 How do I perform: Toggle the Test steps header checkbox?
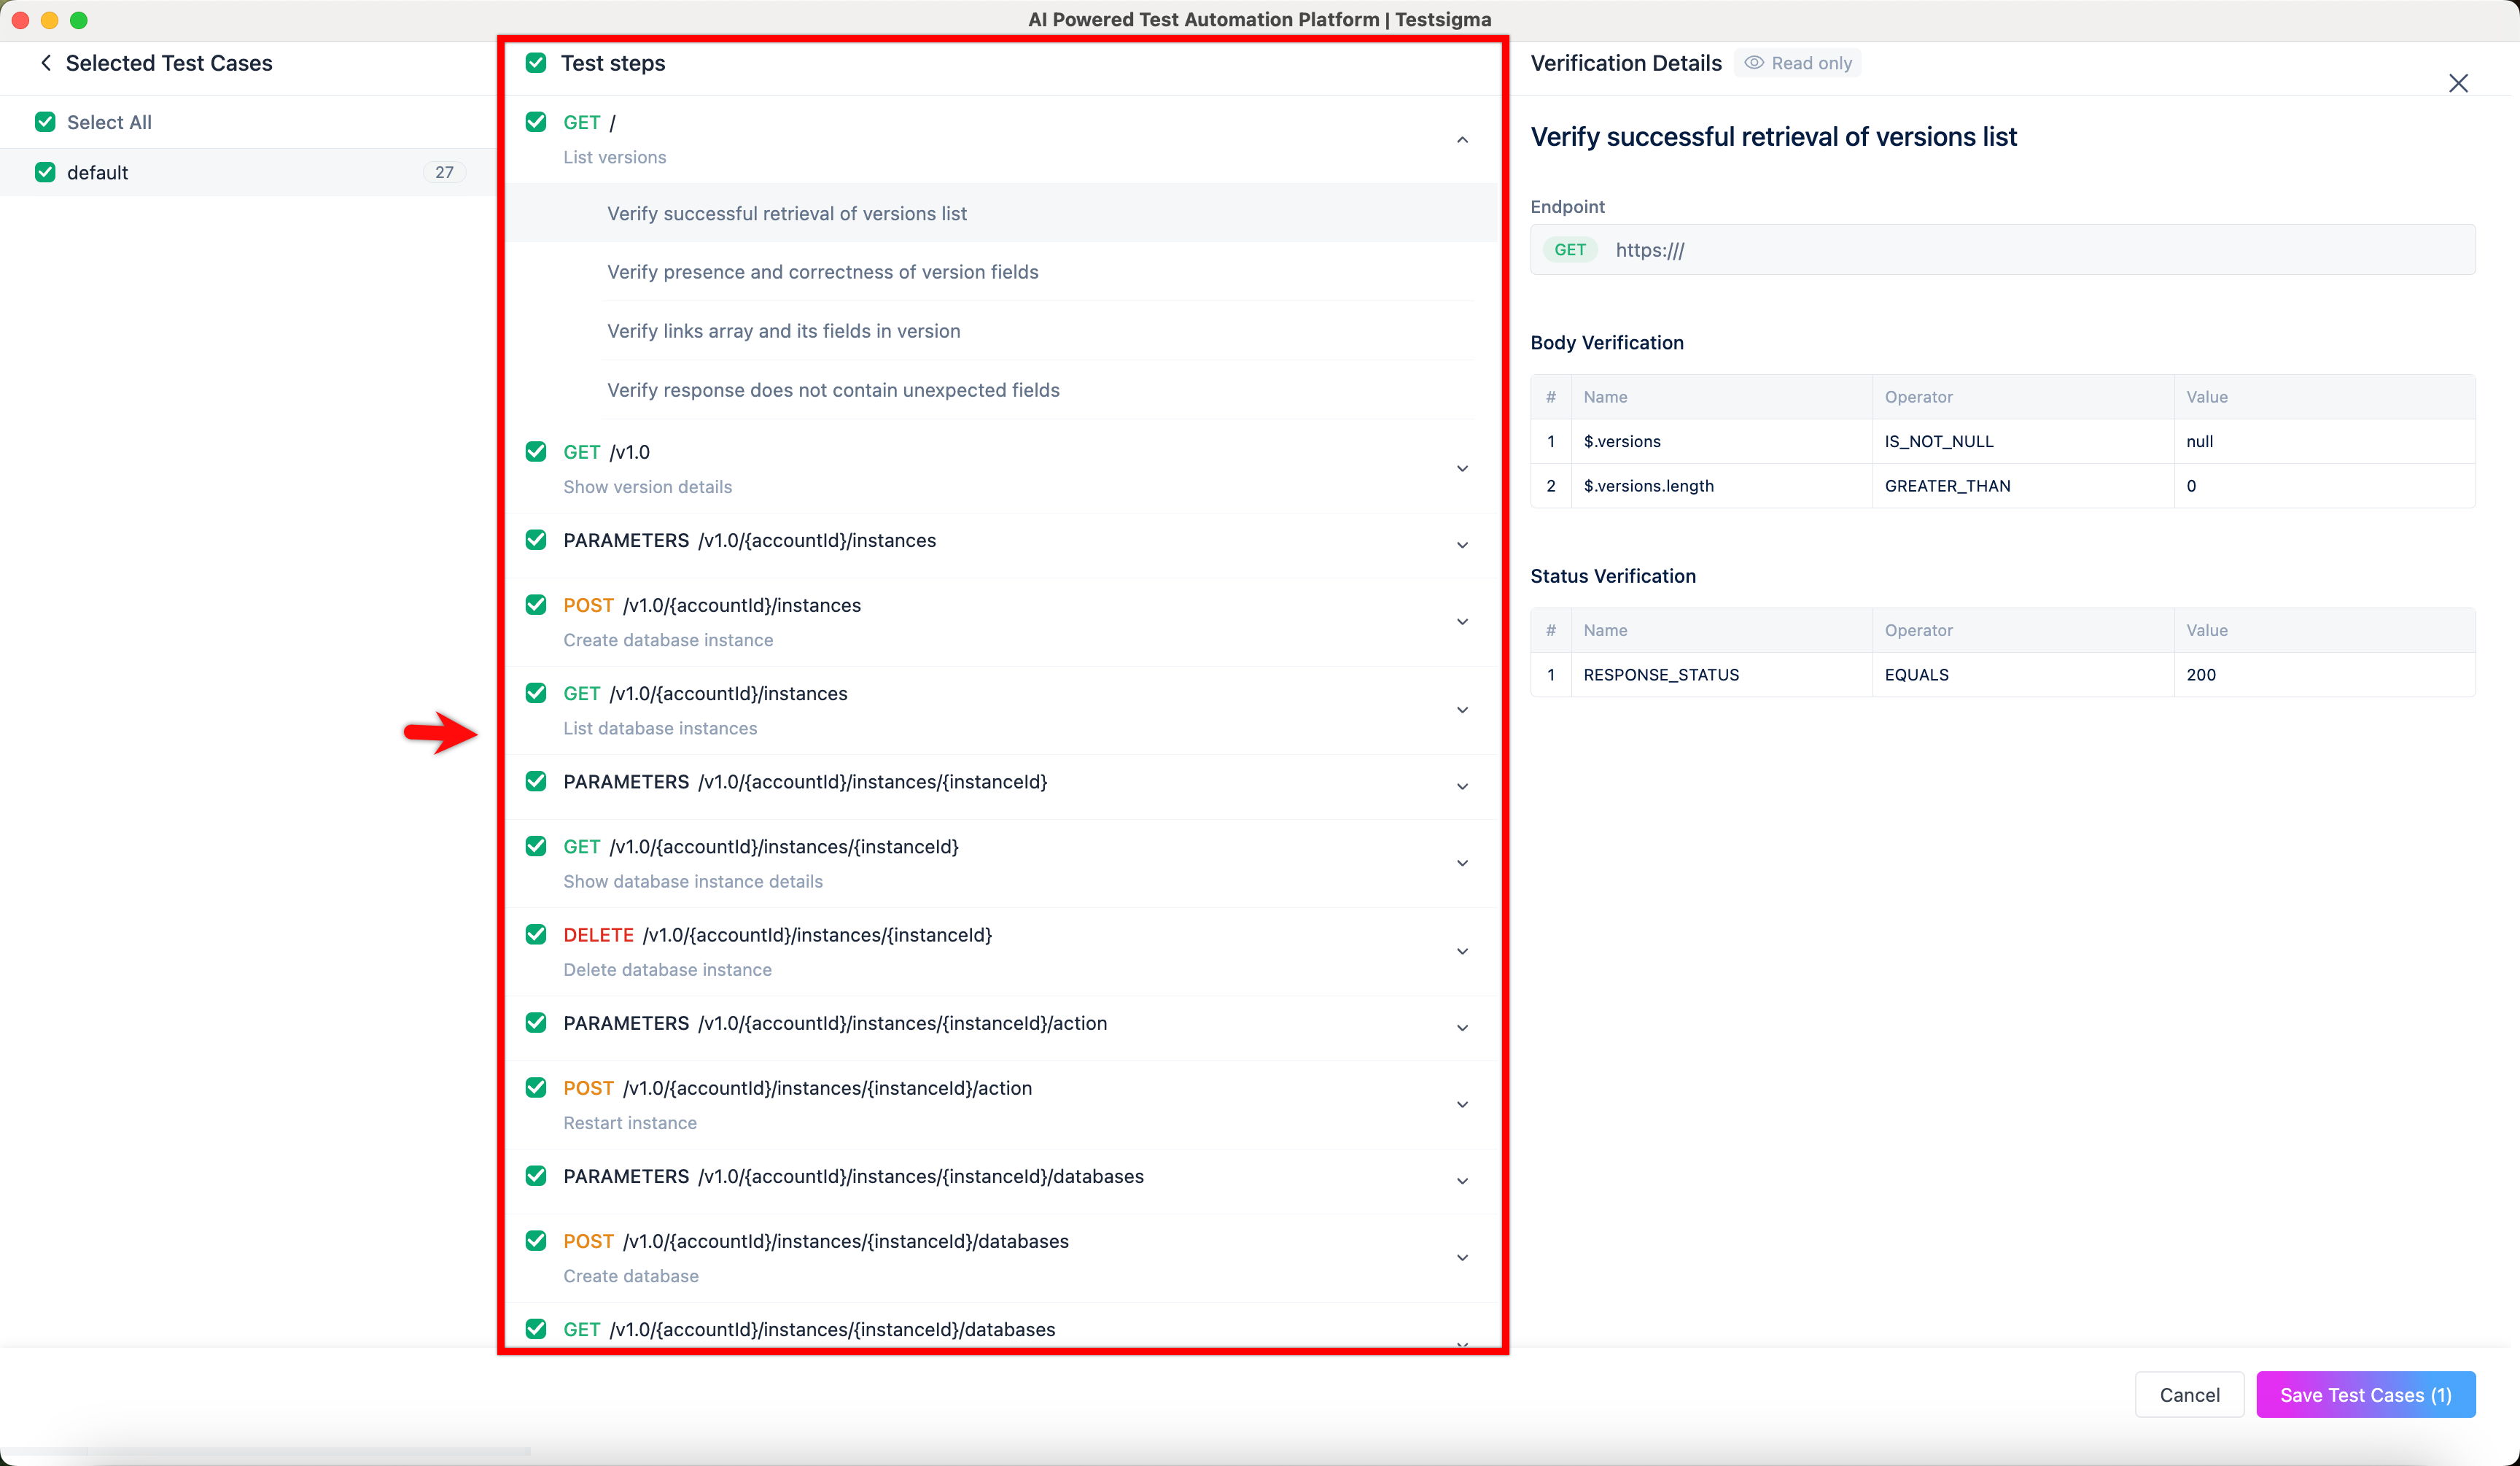[x=536, y=63]
